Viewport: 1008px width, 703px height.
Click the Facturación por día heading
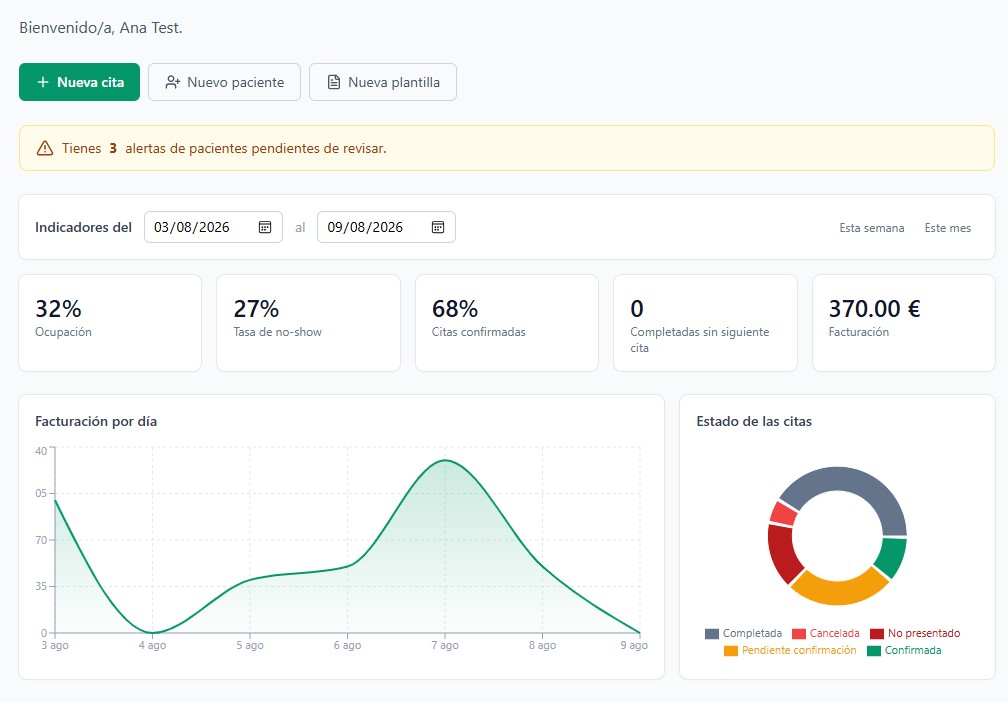[x=96, y=422]
